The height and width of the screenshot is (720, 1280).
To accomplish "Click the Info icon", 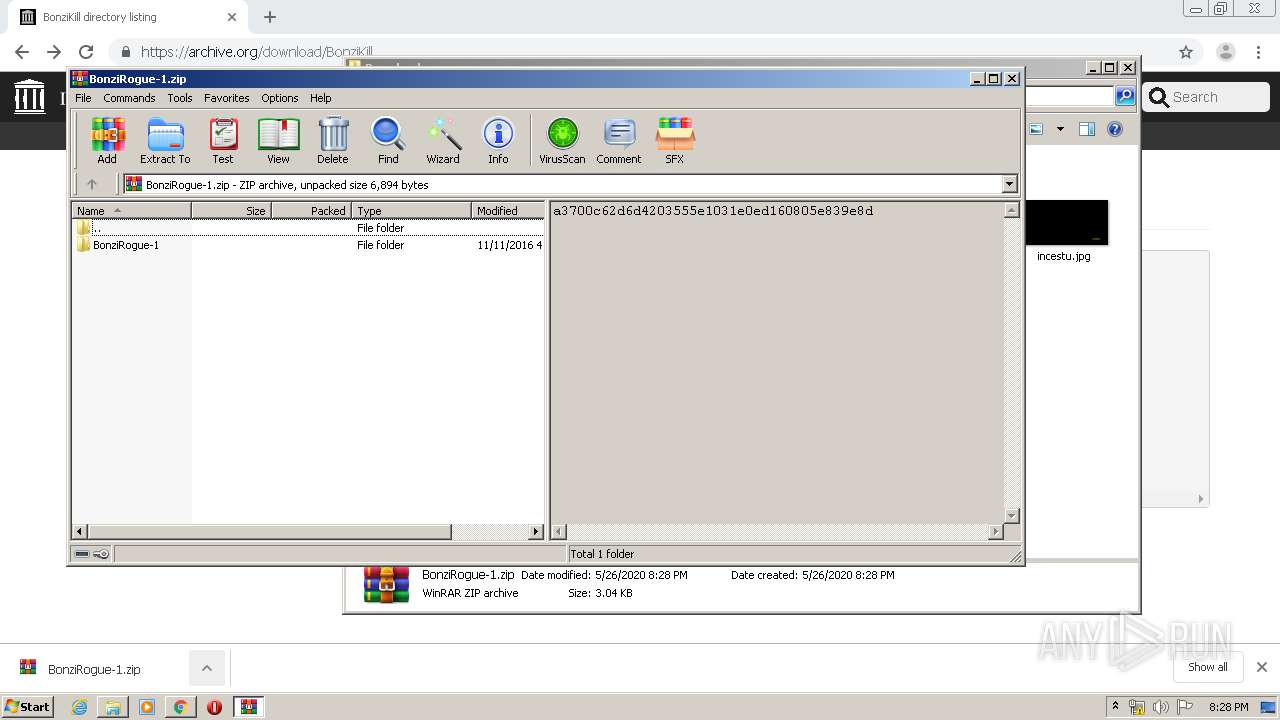I will (498, 140).
